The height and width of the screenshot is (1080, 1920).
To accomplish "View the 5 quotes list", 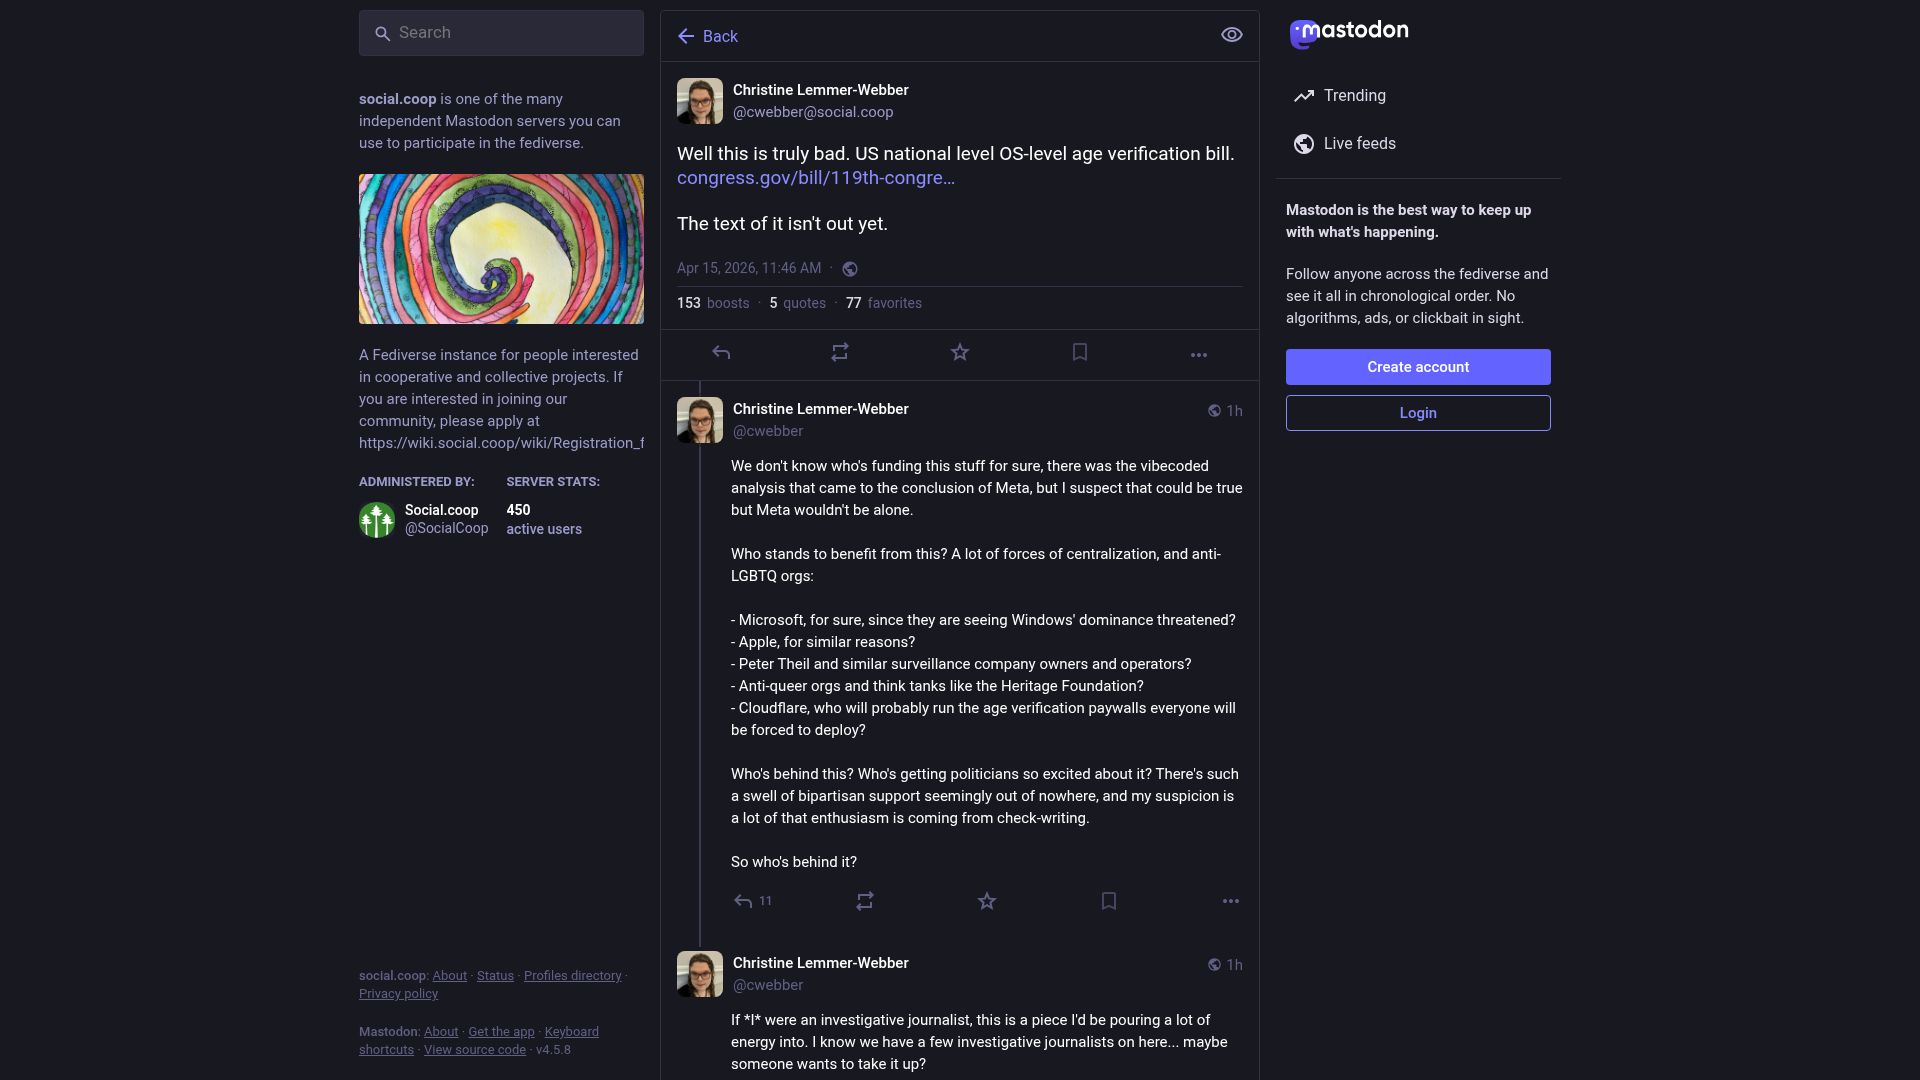I will (x=797, y=303).
